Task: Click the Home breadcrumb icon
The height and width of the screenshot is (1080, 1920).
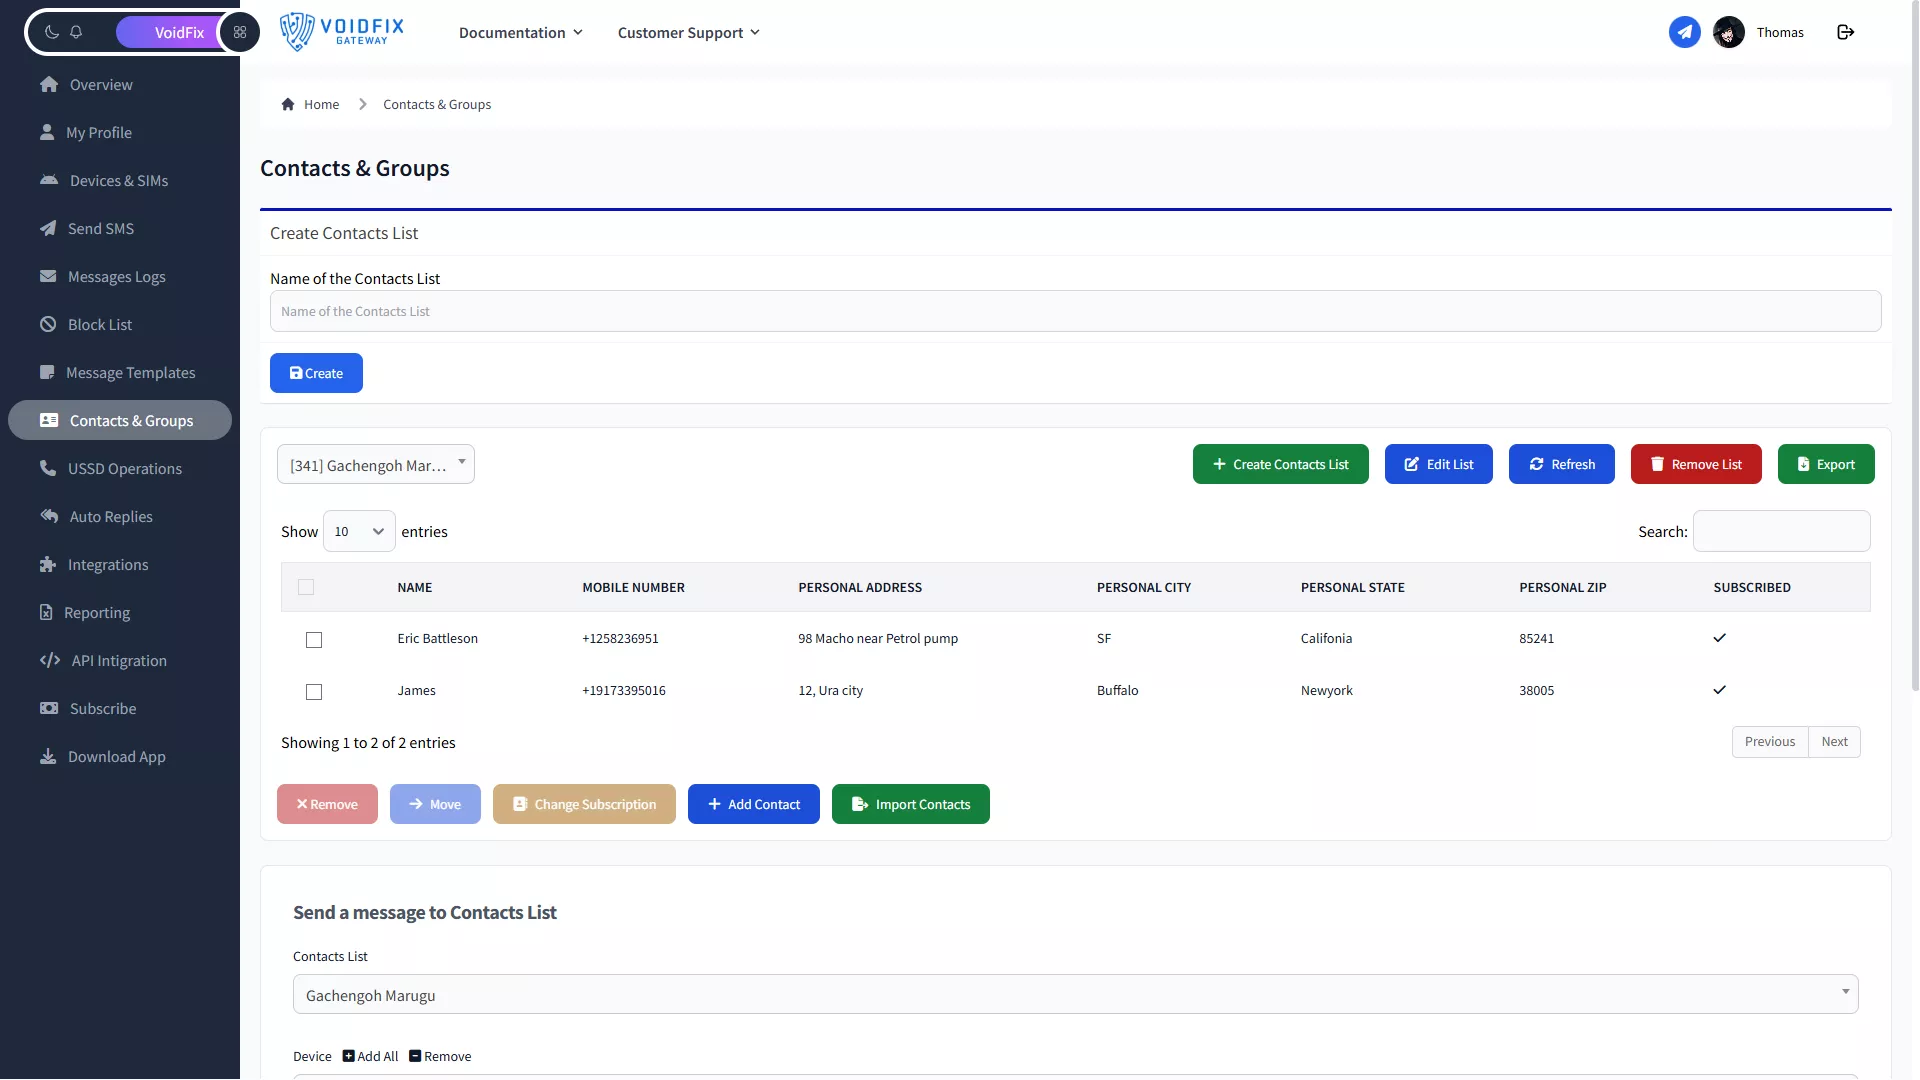Action: pyautogui.click(x=288, y=104)
